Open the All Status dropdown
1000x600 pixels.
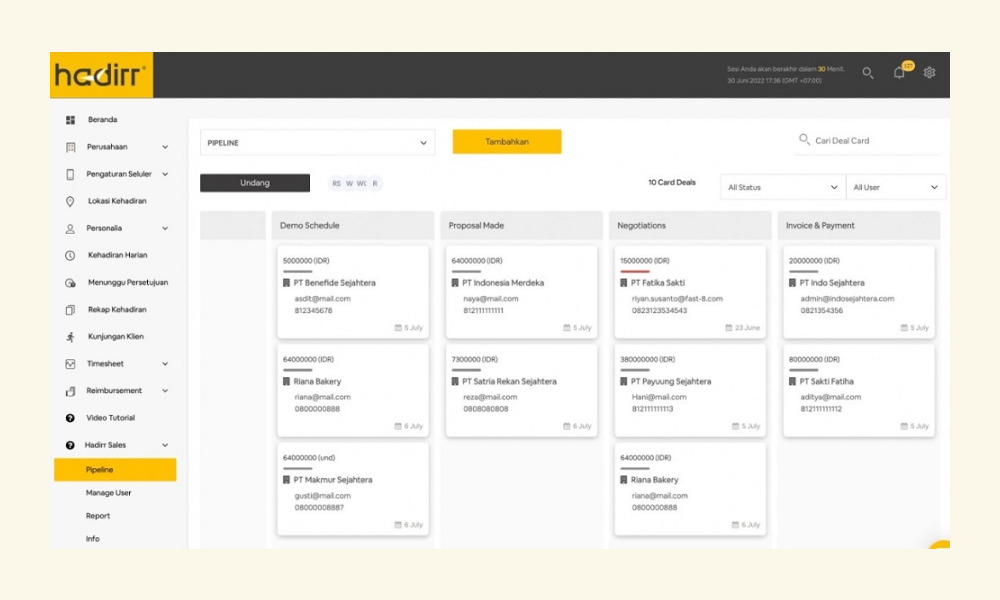(783, 187)
